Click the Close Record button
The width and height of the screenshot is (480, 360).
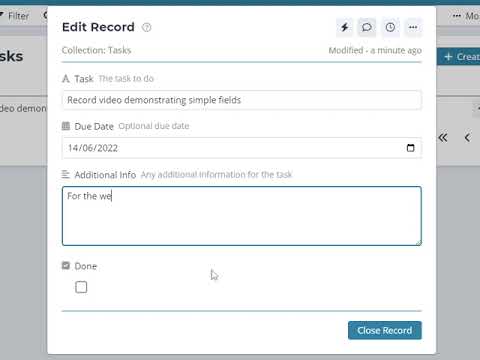(385, 330)
